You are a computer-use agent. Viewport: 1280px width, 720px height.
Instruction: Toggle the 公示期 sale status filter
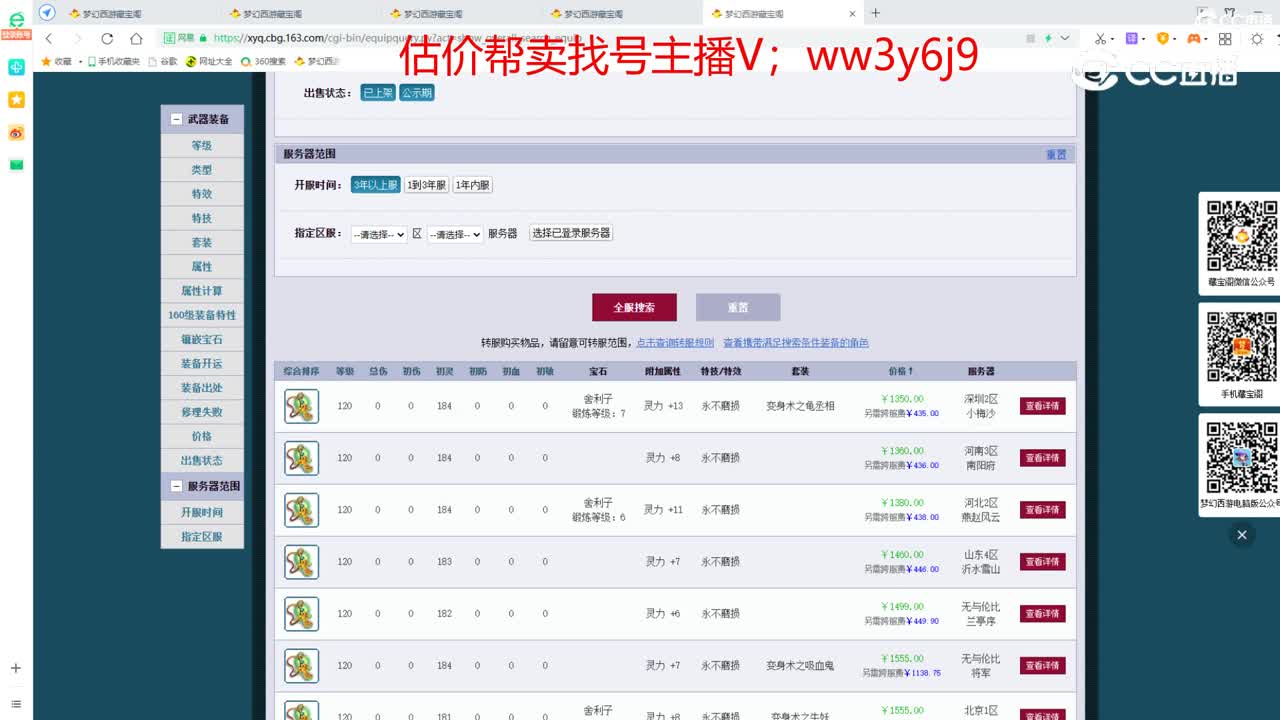(417, 92)
